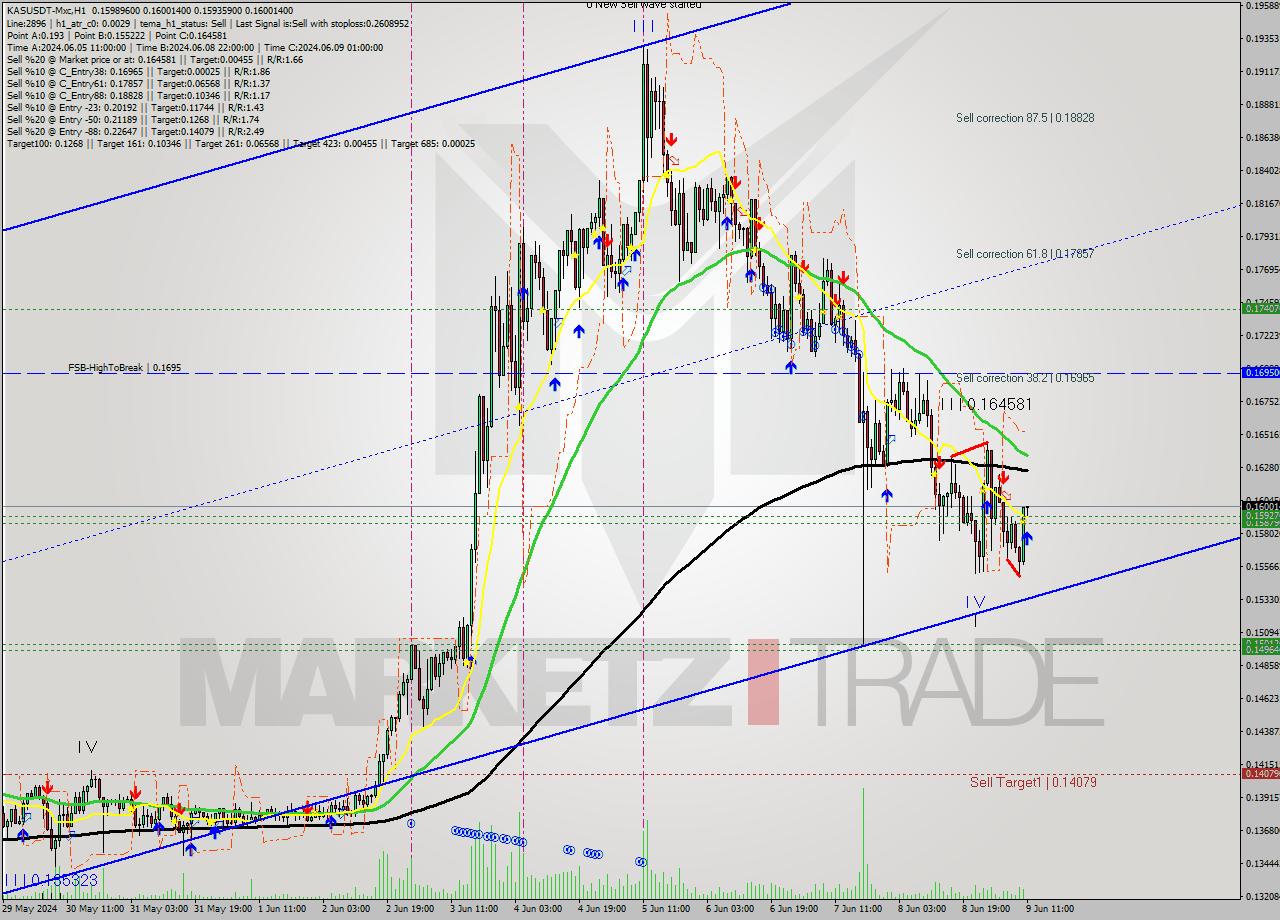This screenshot has width=1280, height=920.
Task: Select the 'Sell %20 @ Entry -88' line
Action: tap(135, 132)
